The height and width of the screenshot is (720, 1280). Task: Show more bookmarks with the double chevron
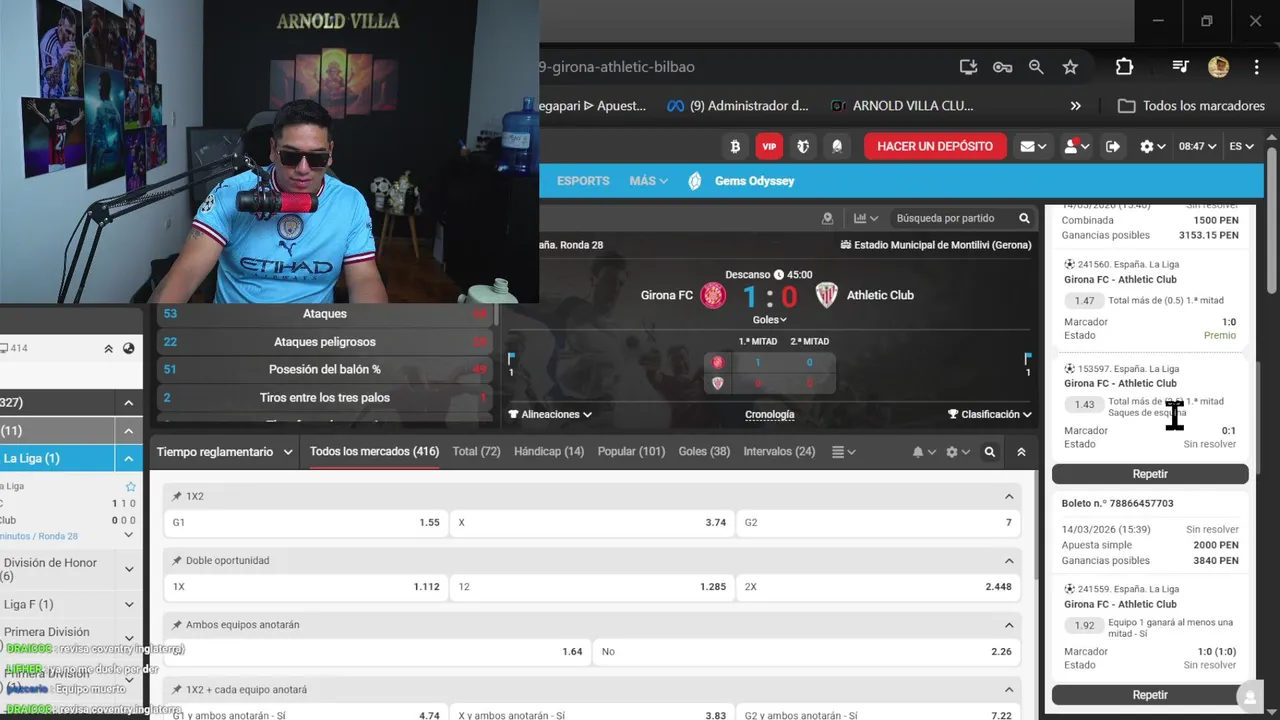pos(1075,106)
